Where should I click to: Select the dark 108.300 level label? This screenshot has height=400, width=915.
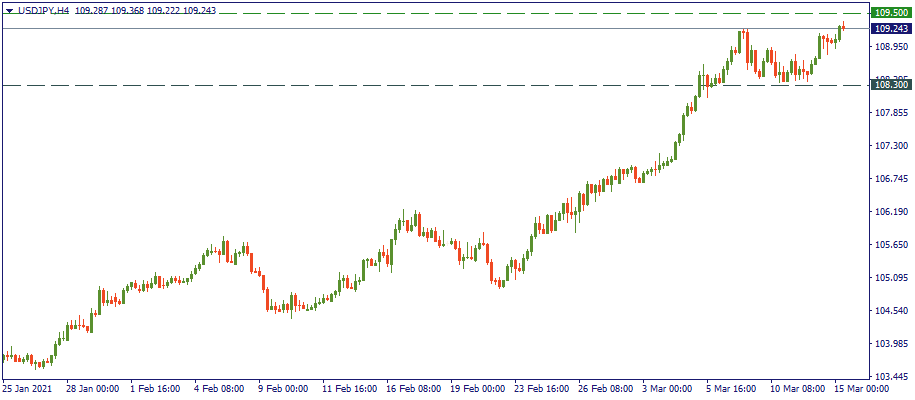point(889,86)
